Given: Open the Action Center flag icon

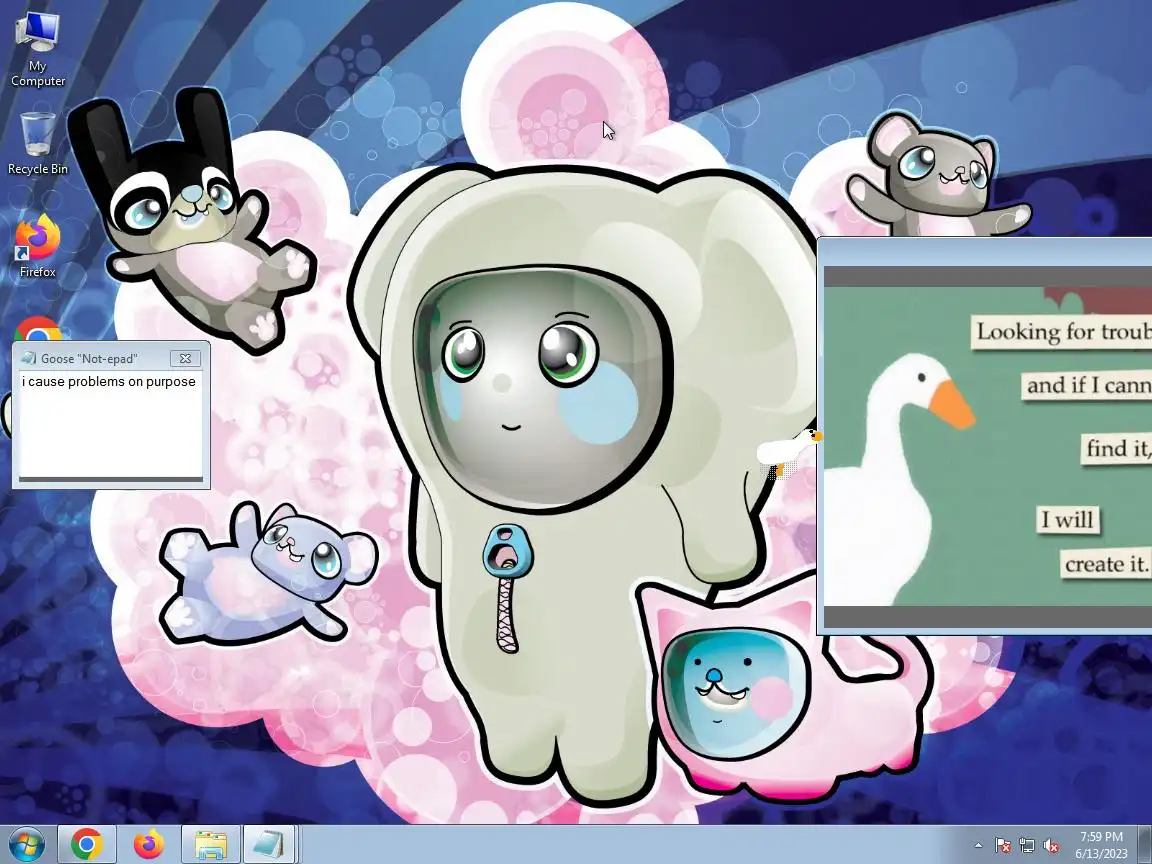Looking at the screenshot, I should [1002, 846].
